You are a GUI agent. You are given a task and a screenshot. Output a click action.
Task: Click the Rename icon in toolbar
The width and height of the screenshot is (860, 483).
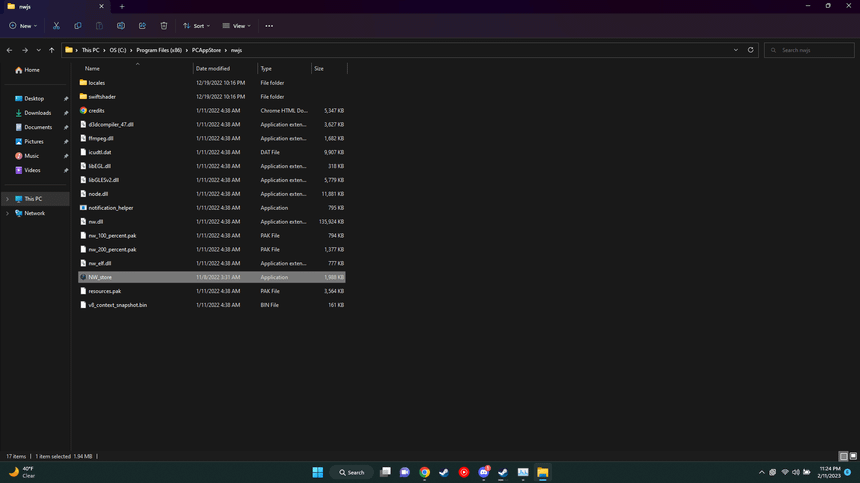[x=121, y=26]
